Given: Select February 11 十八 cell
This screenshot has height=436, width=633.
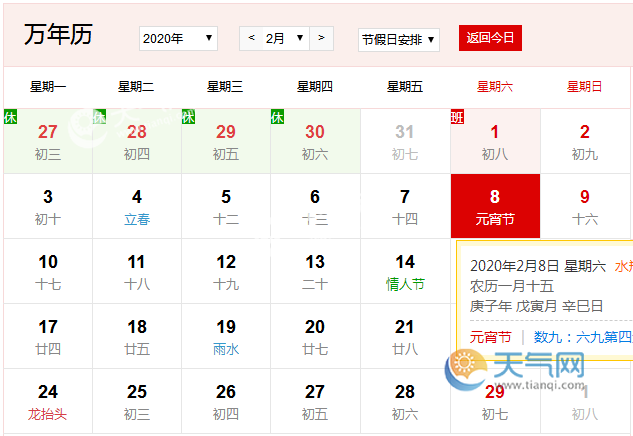Looking at the screenshot, I should click(x=137, y=271).
